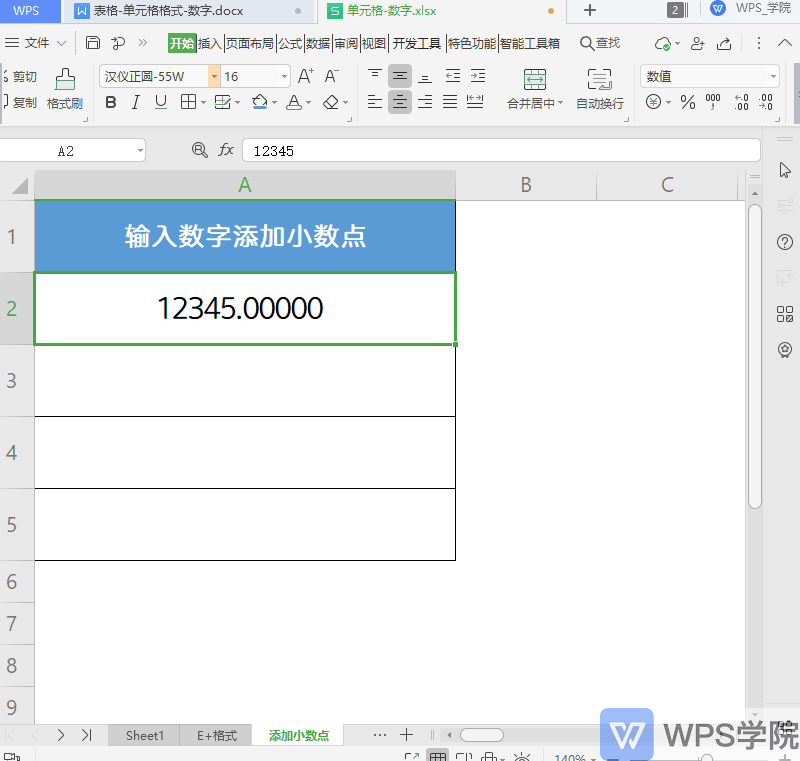Toggle bold formatting

111,103
